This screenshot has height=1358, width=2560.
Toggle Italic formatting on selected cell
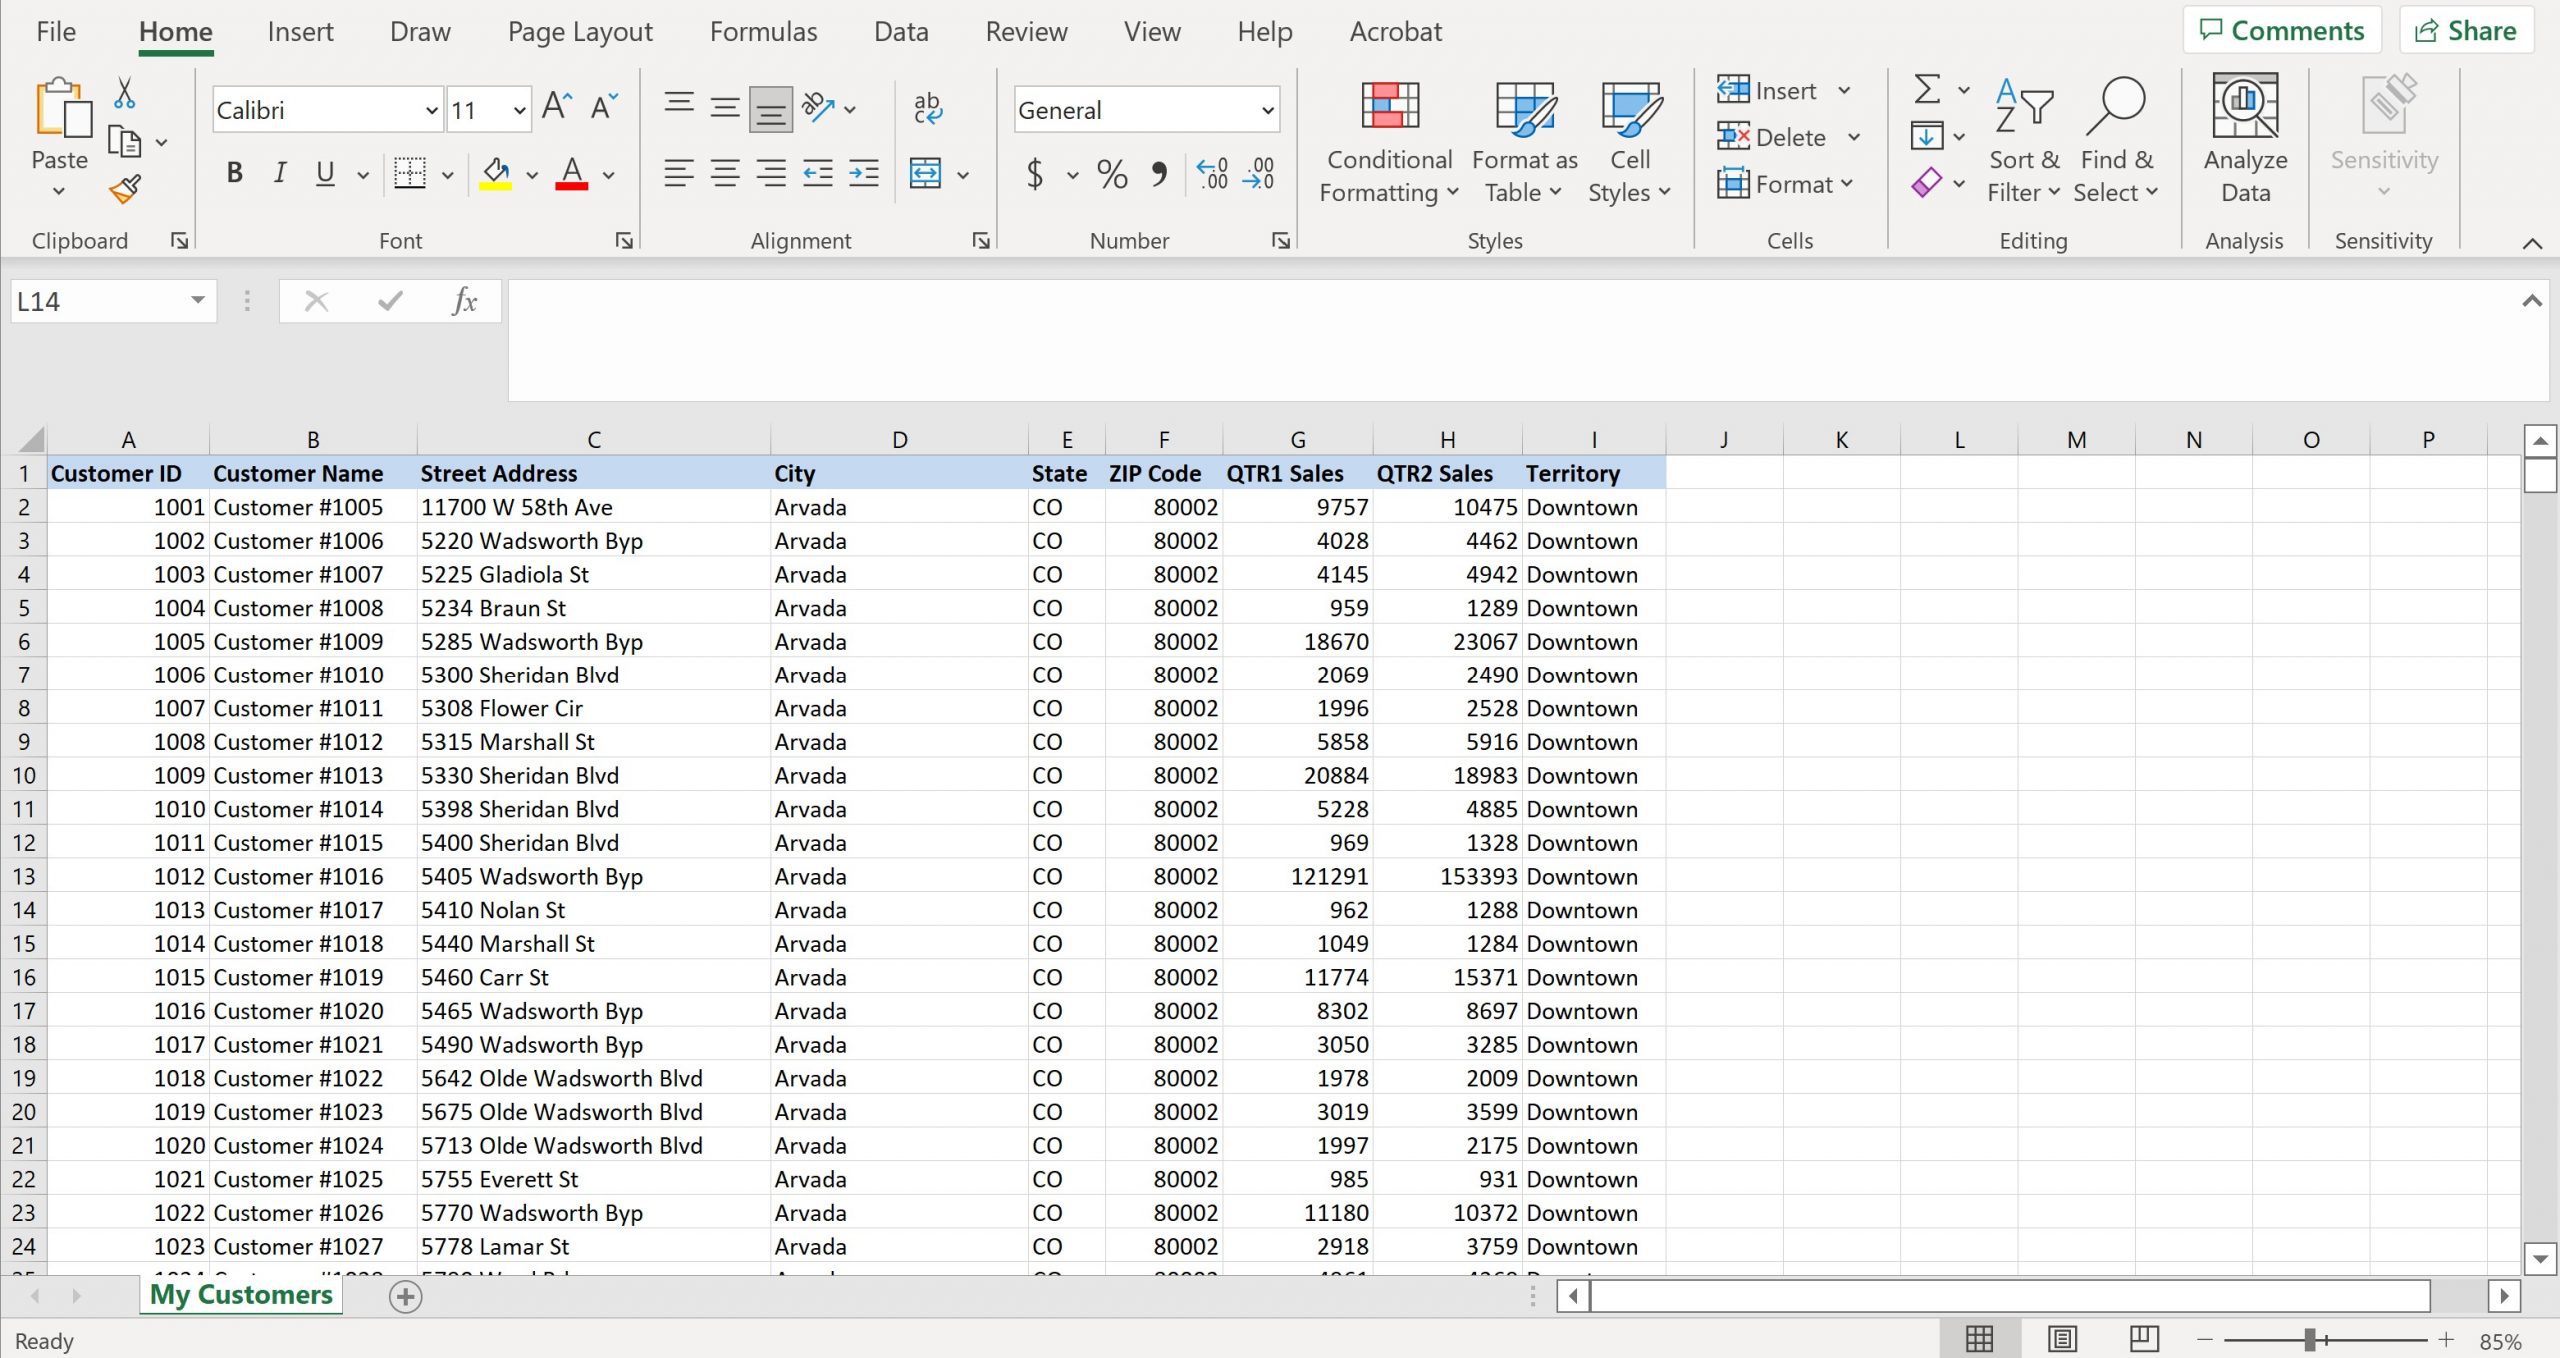[281, 174]
